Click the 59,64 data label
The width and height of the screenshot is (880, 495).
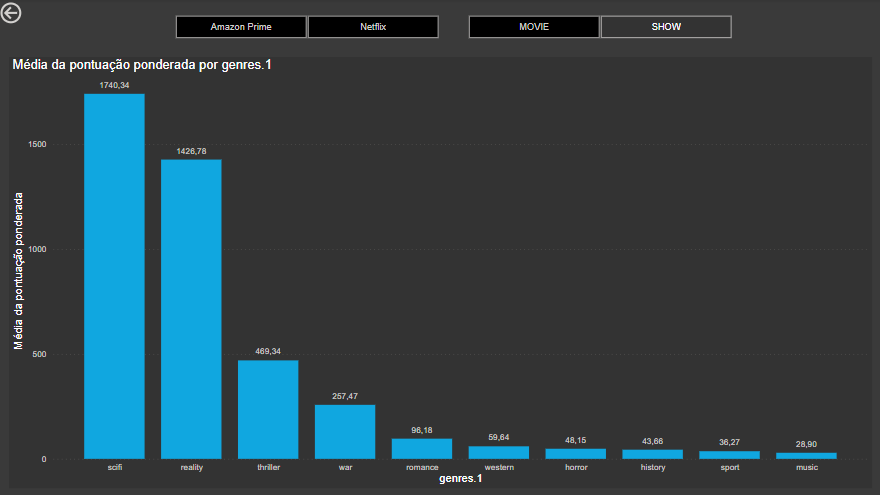[x=499, y=437]
